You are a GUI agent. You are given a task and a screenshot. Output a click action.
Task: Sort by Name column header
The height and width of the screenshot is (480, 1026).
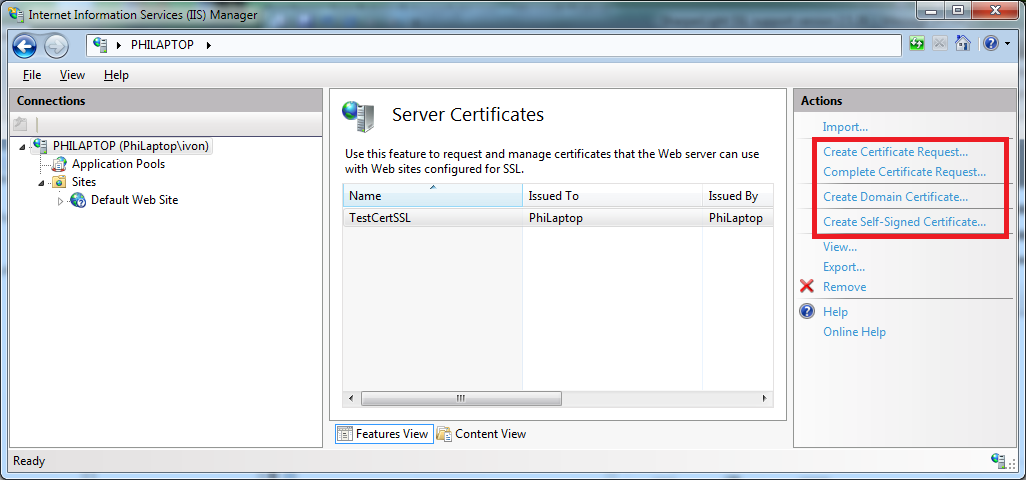[433, 196]
